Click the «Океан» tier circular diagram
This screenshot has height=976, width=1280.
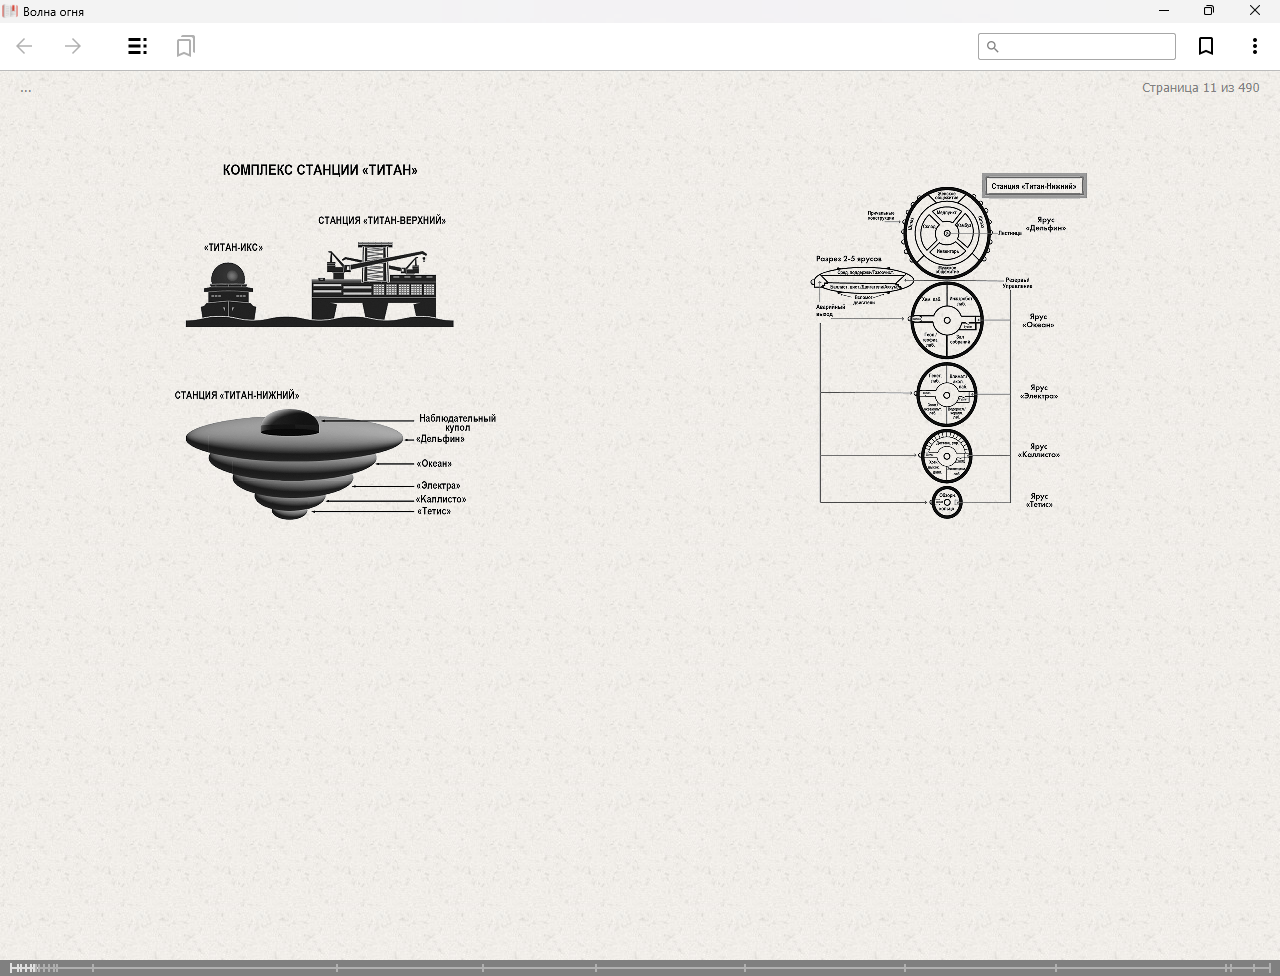[946, 321]
